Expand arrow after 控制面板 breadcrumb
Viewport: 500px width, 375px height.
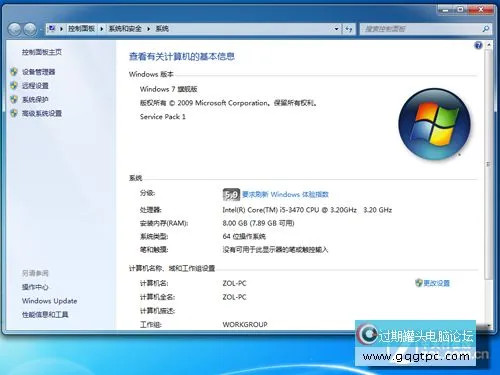[x=102, y=29]
